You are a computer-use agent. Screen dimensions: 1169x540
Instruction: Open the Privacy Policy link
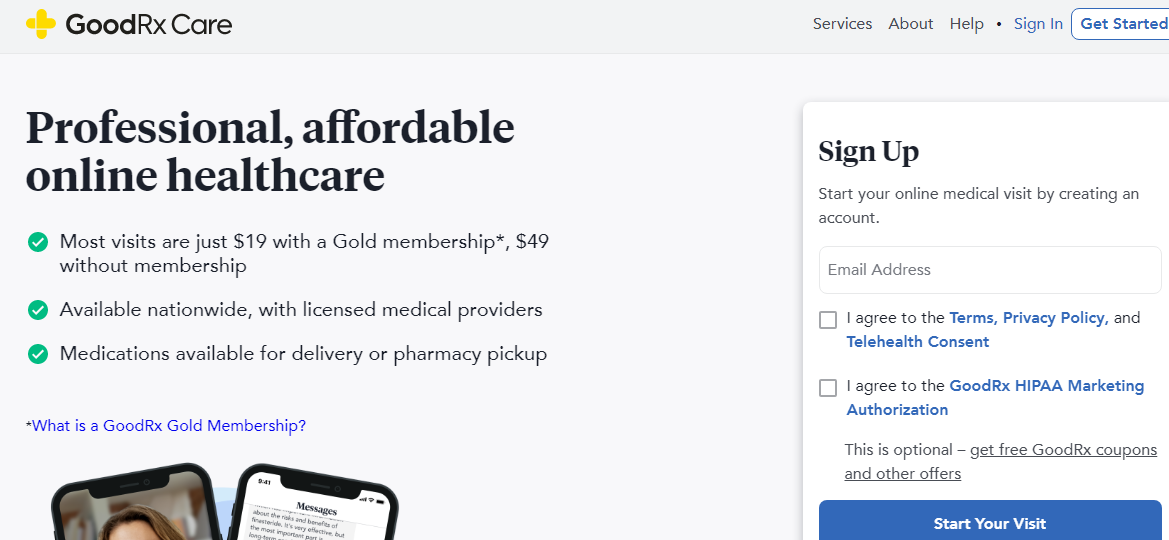coord(1054,318)
